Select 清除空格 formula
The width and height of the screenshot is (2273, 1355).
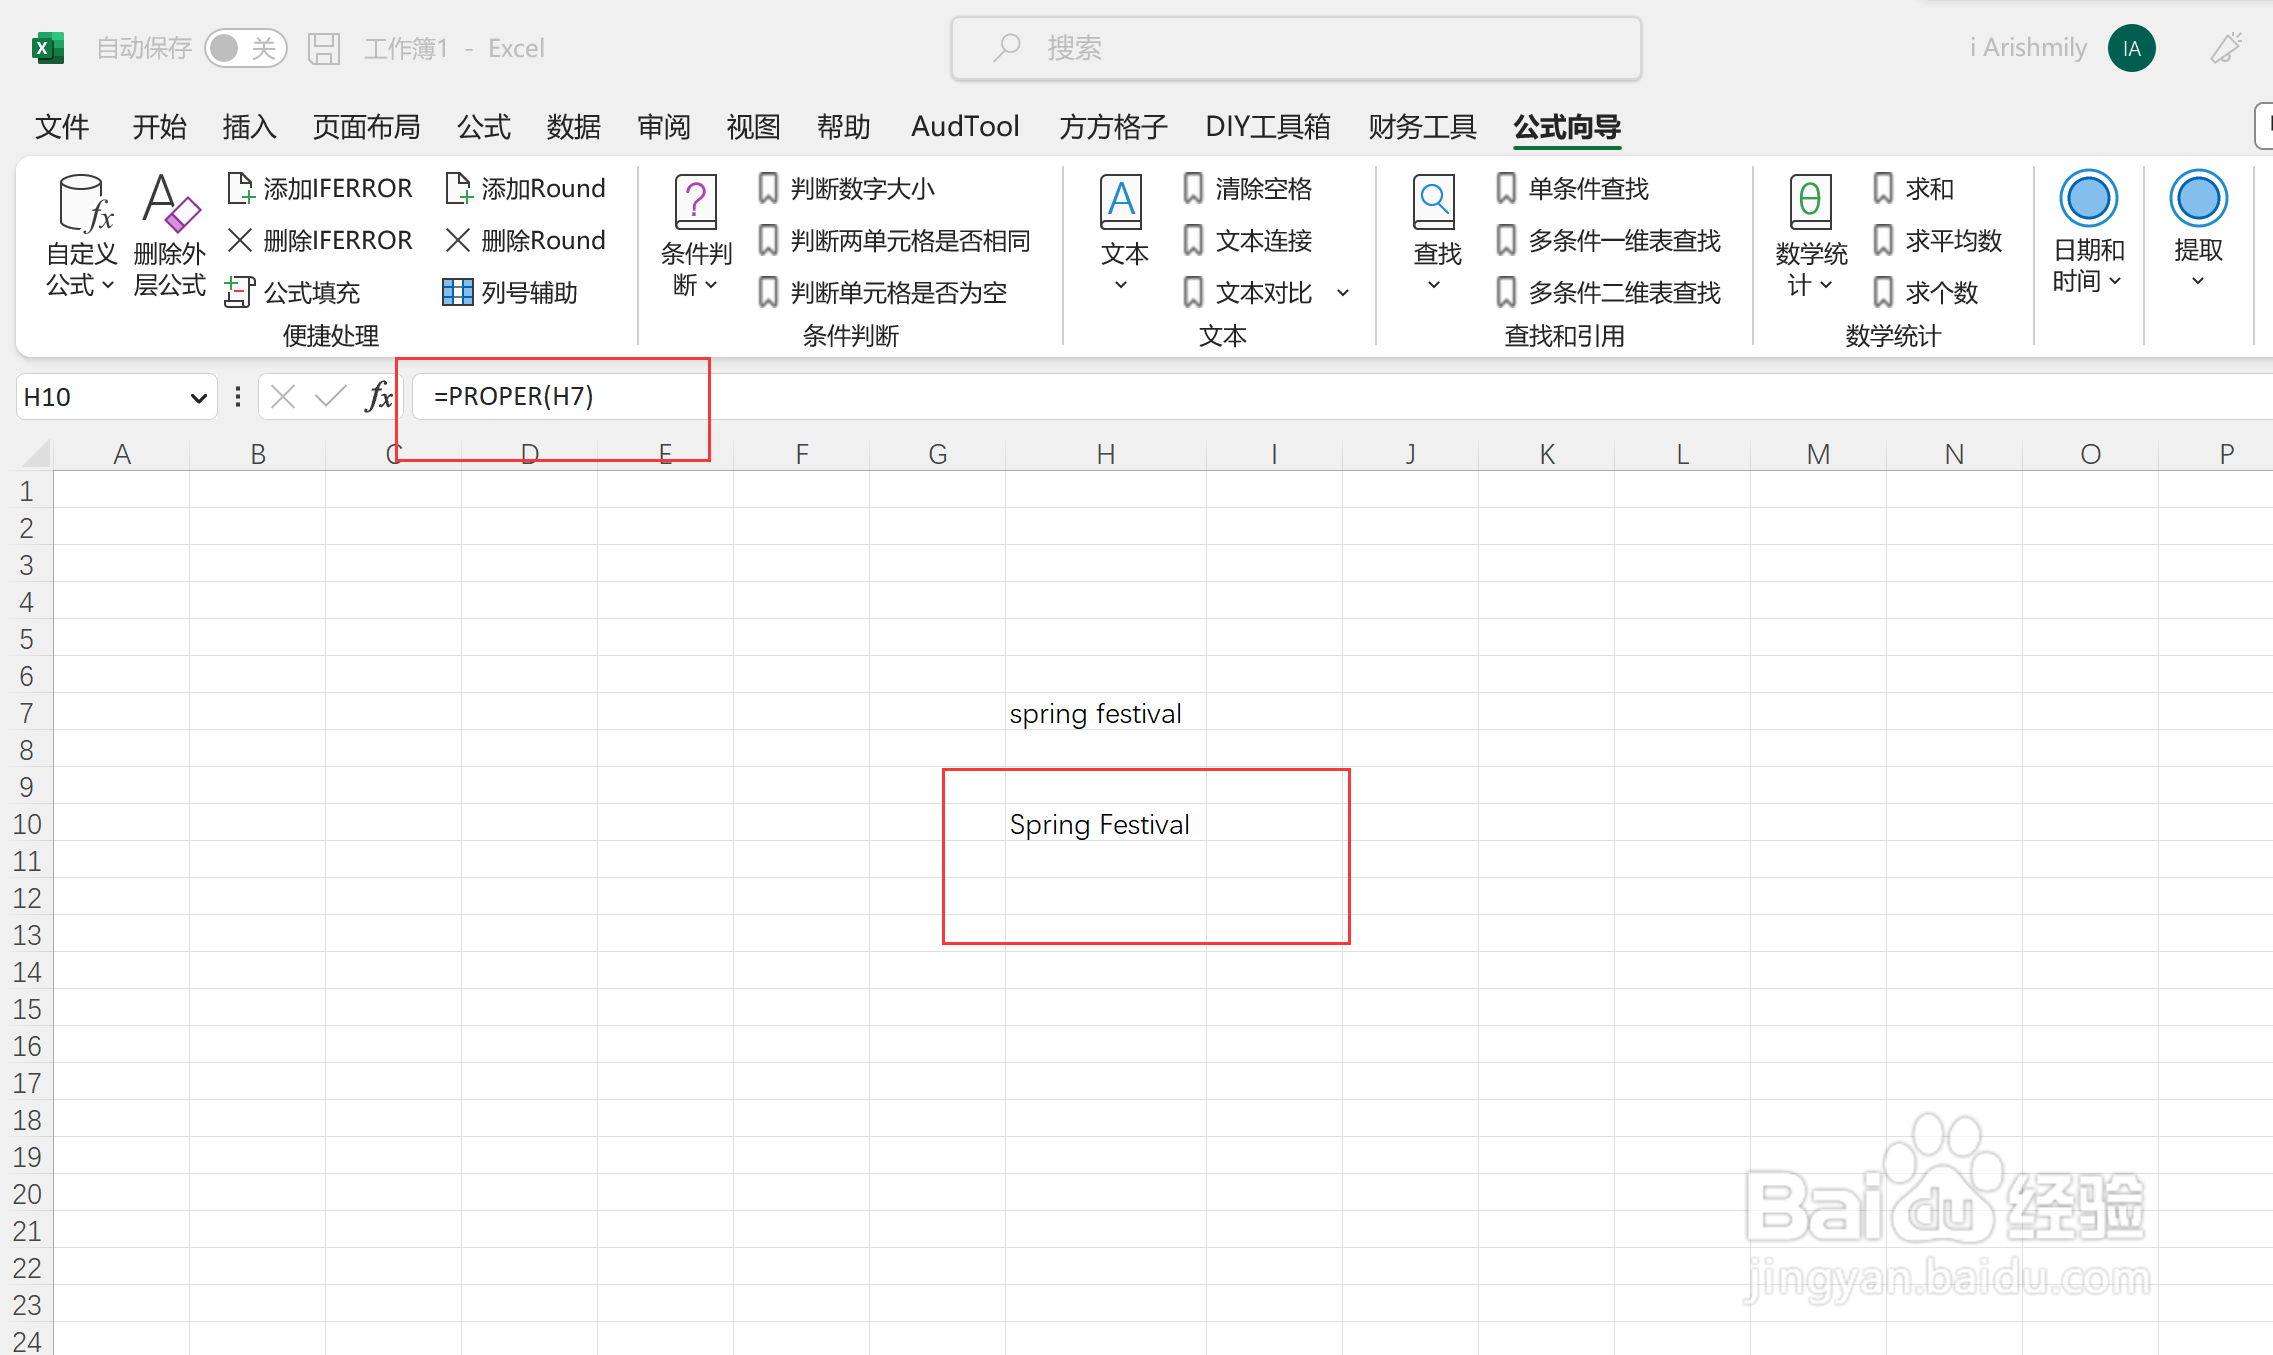[1248, 188]
